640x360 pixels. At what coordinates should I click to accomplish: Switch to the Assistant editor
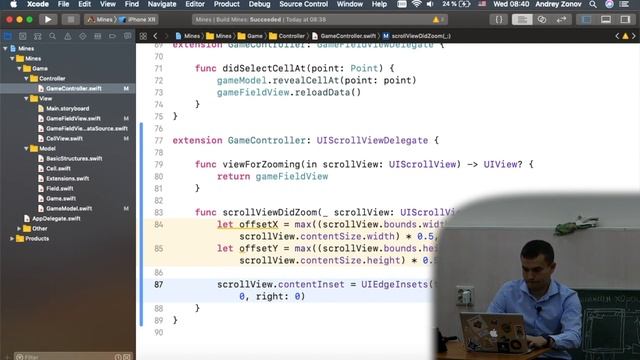click(542, 19)
